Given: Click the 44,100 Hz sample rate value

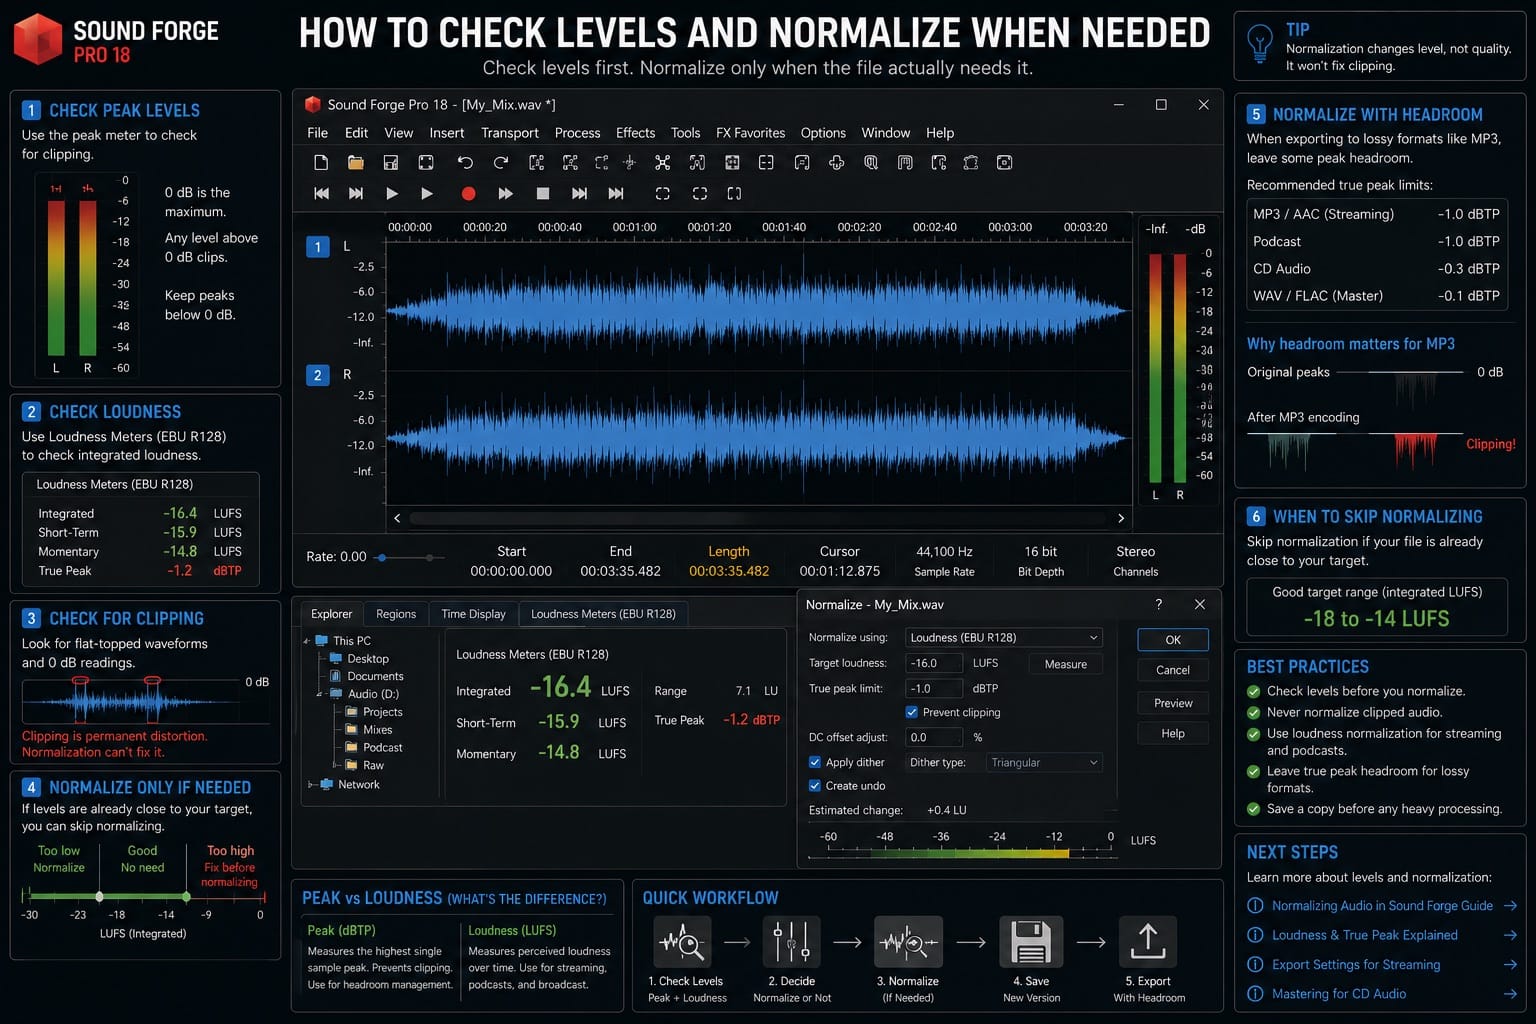Looking at the screenshot, I should tap(944, 551).
